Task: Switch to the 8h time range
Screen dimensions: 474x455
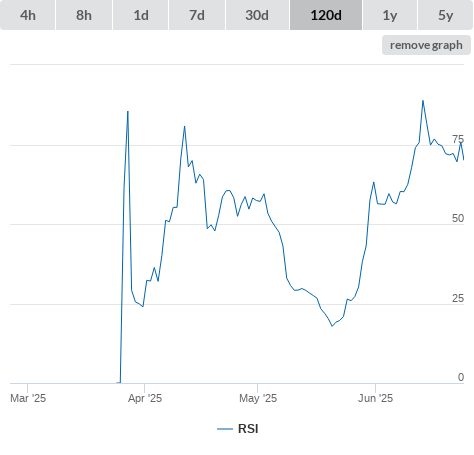Action: point(84,15)
